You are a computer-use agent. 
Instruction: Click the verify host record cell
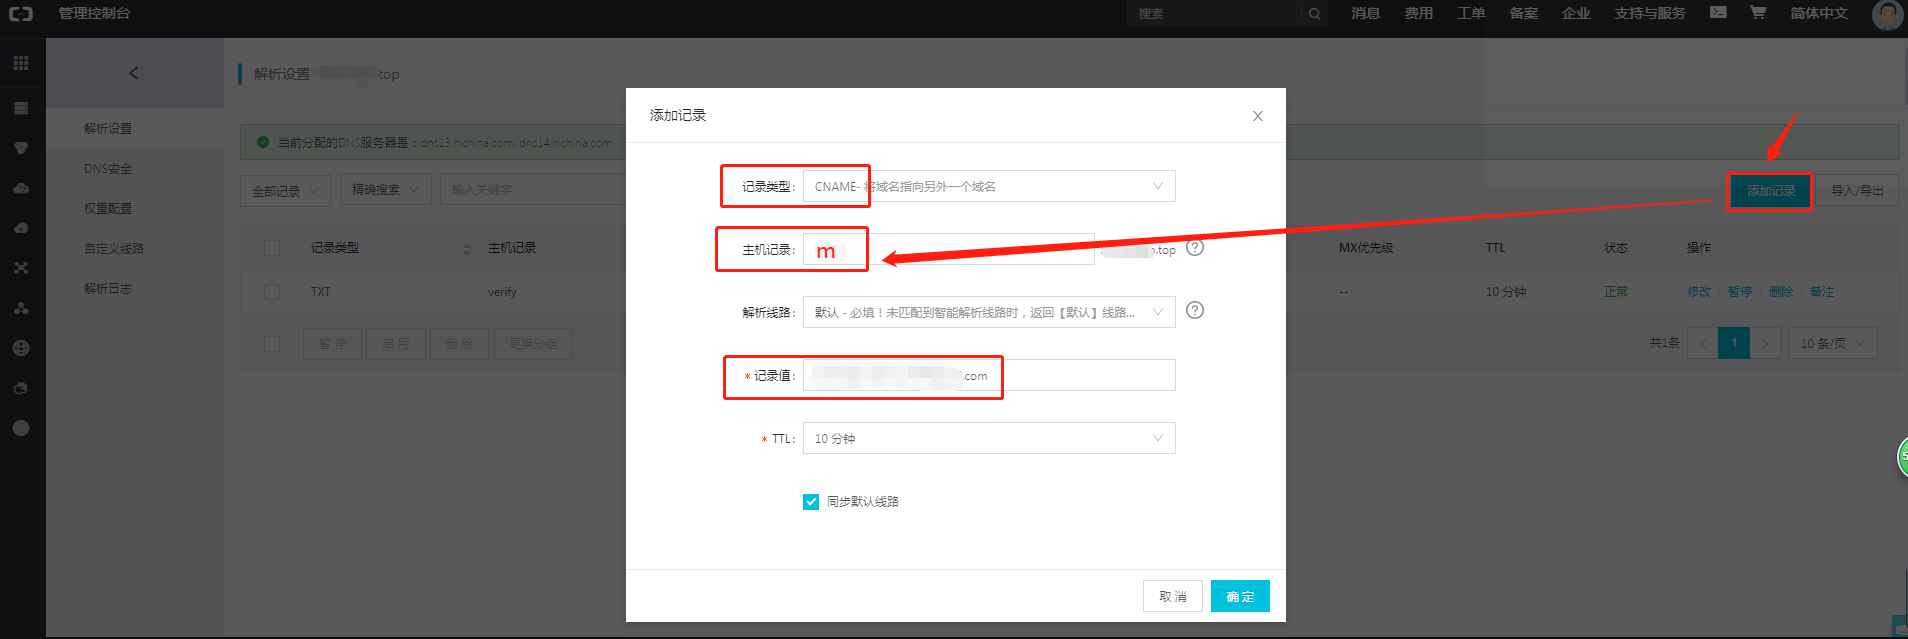[x=502, y=292]
